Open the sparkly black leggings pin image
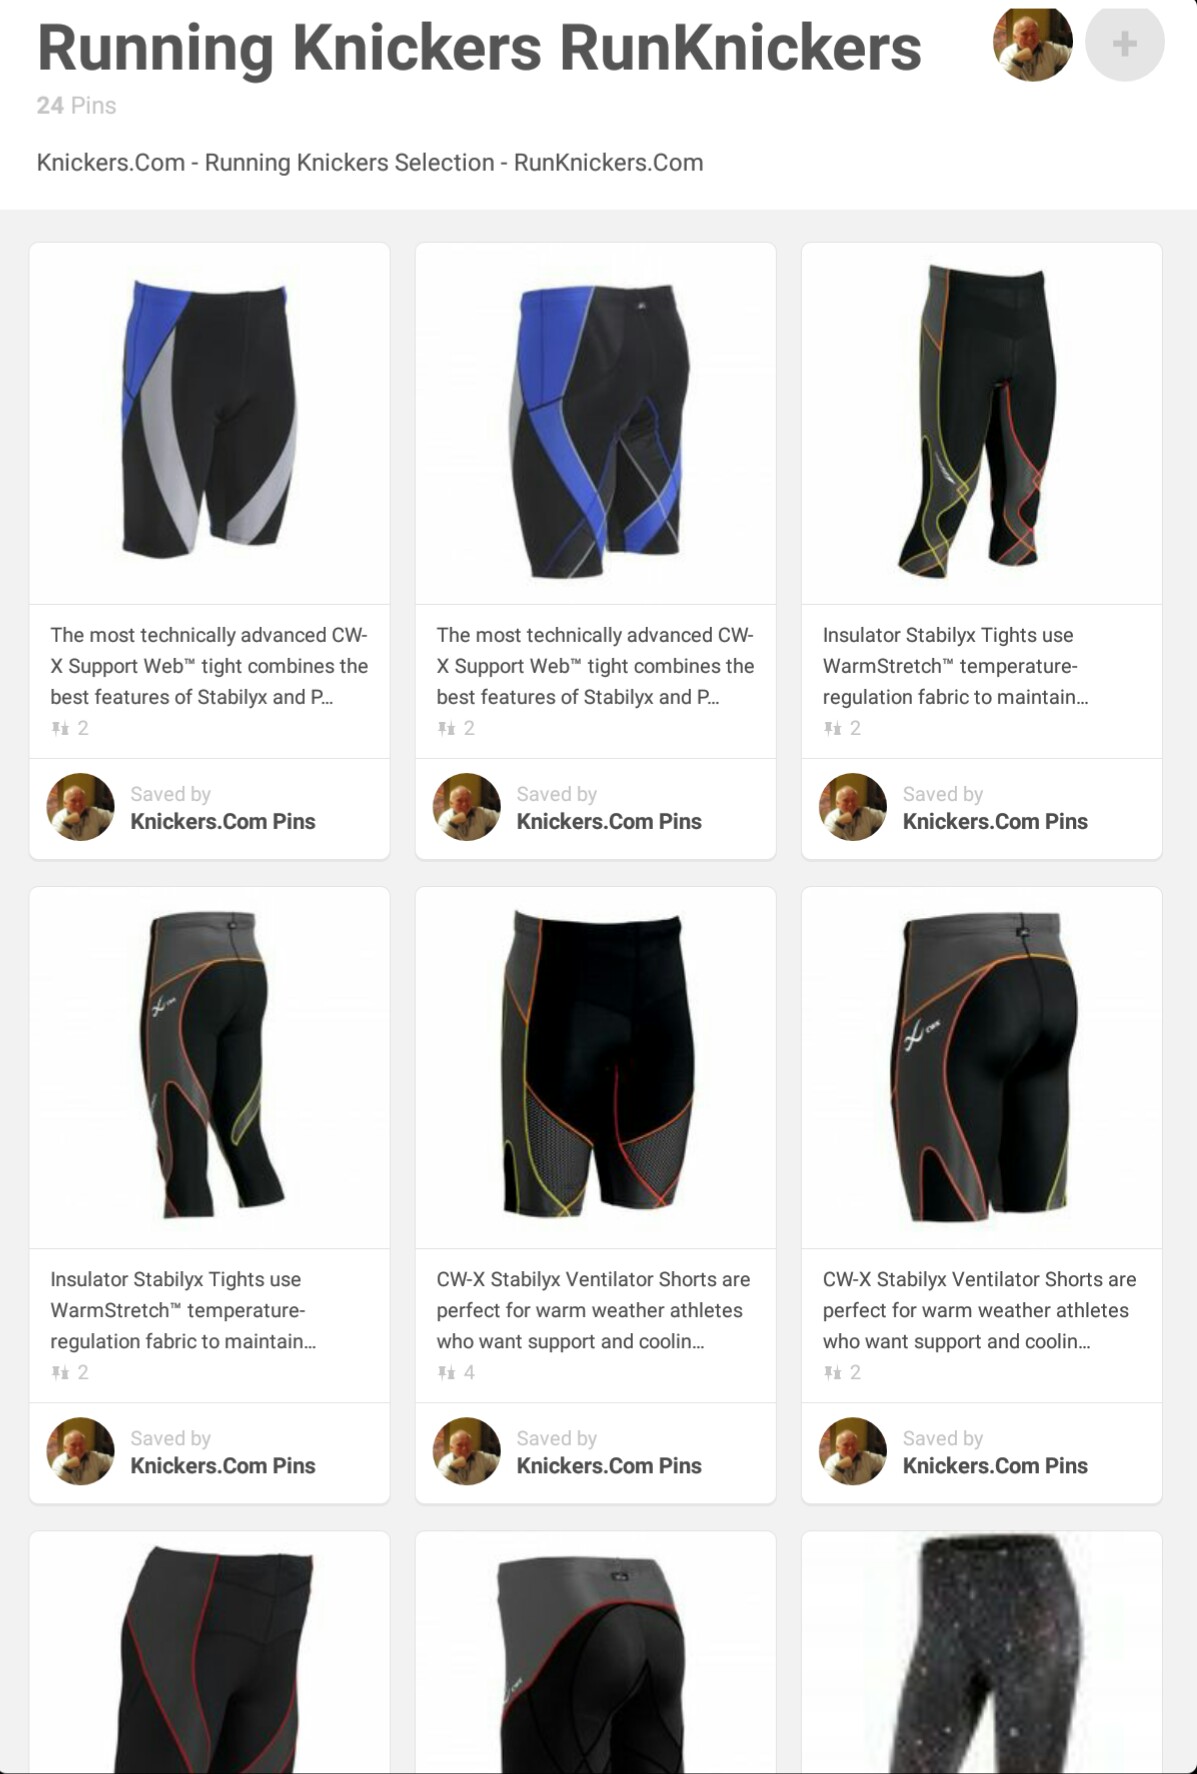The width and height of the screenshot is (1197, 1774). click(982, 1652)
